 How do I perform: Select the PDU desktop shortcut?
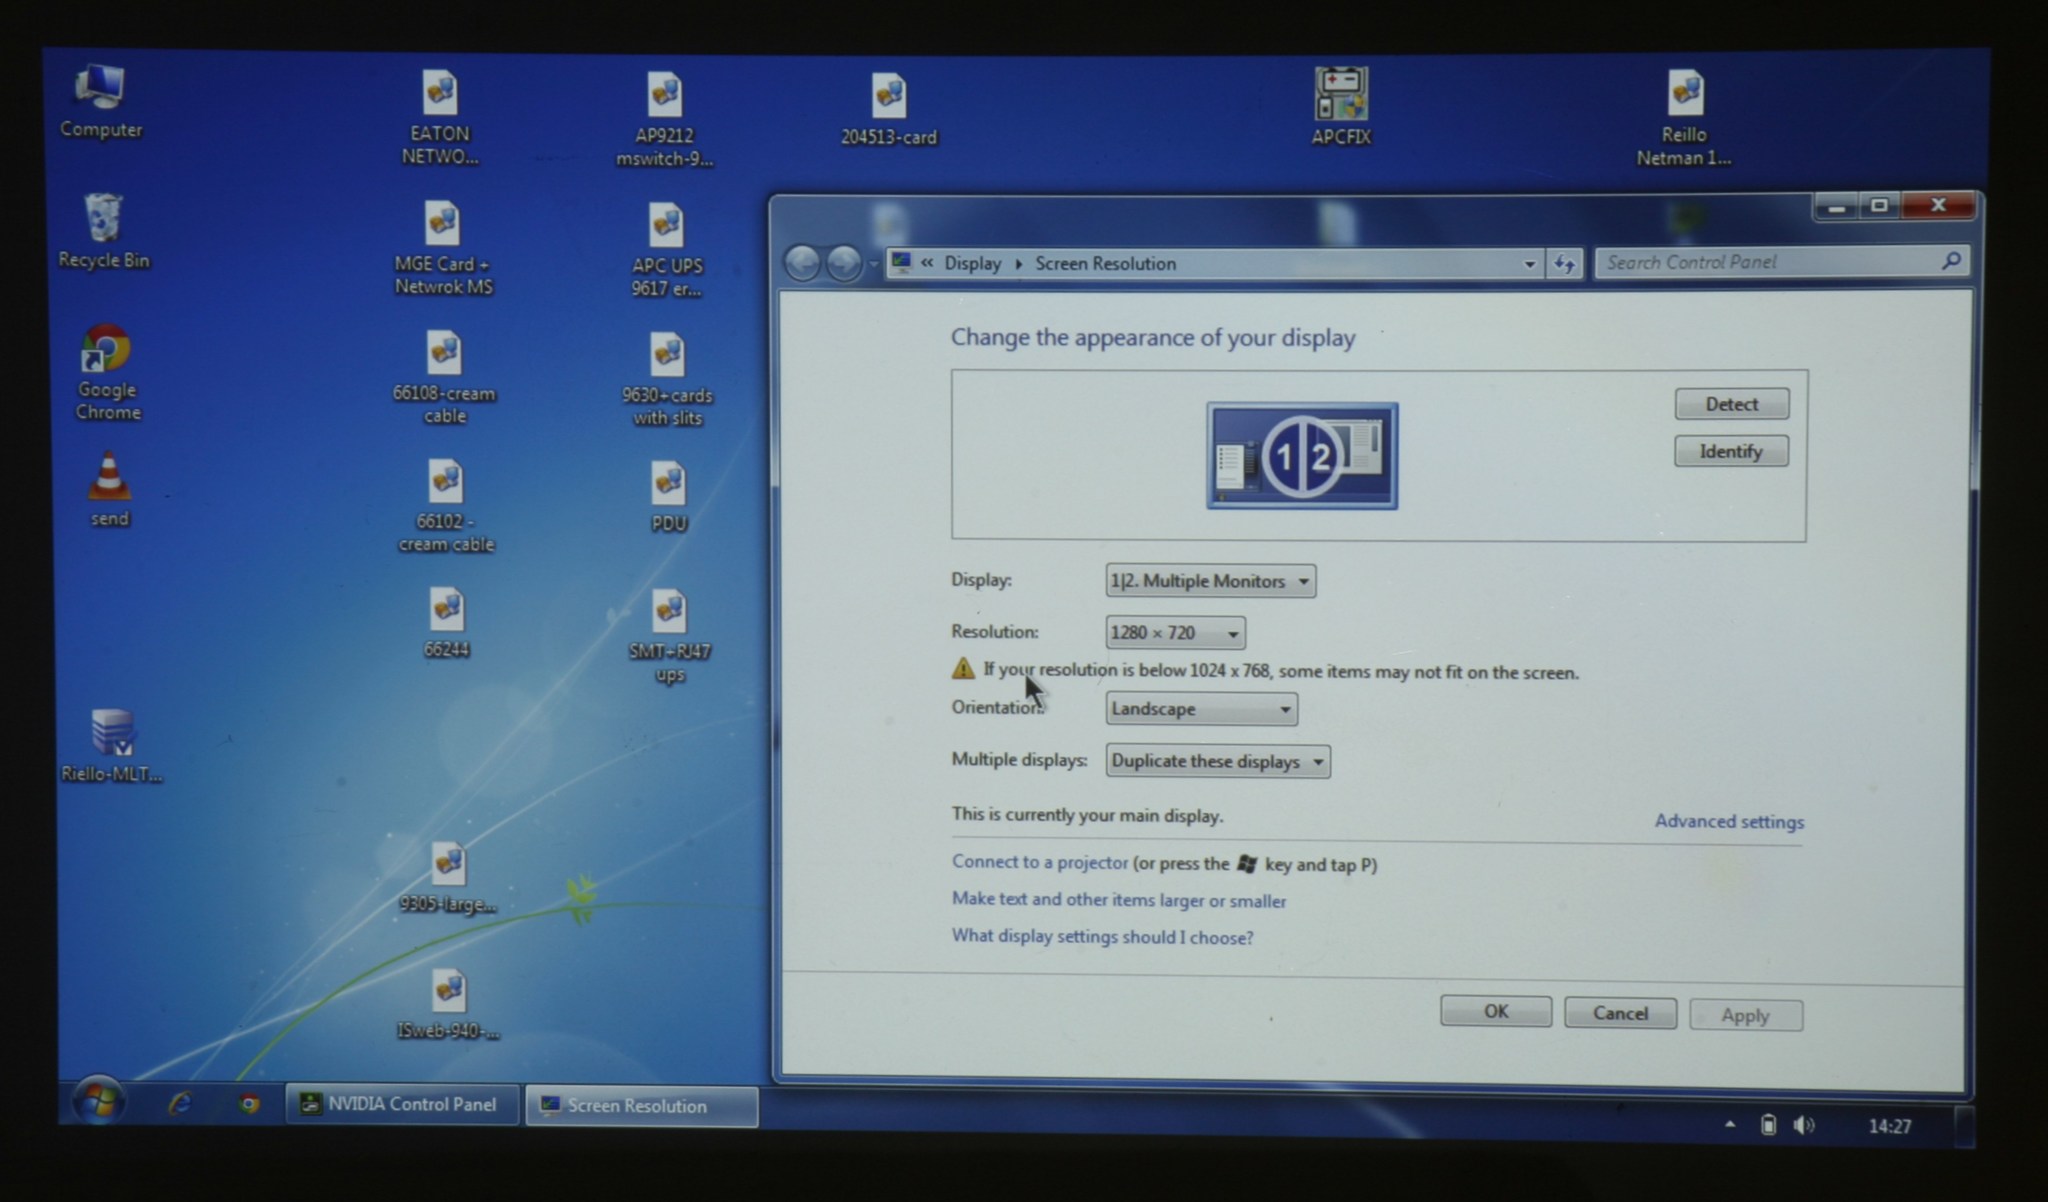[x=668, y=497]
